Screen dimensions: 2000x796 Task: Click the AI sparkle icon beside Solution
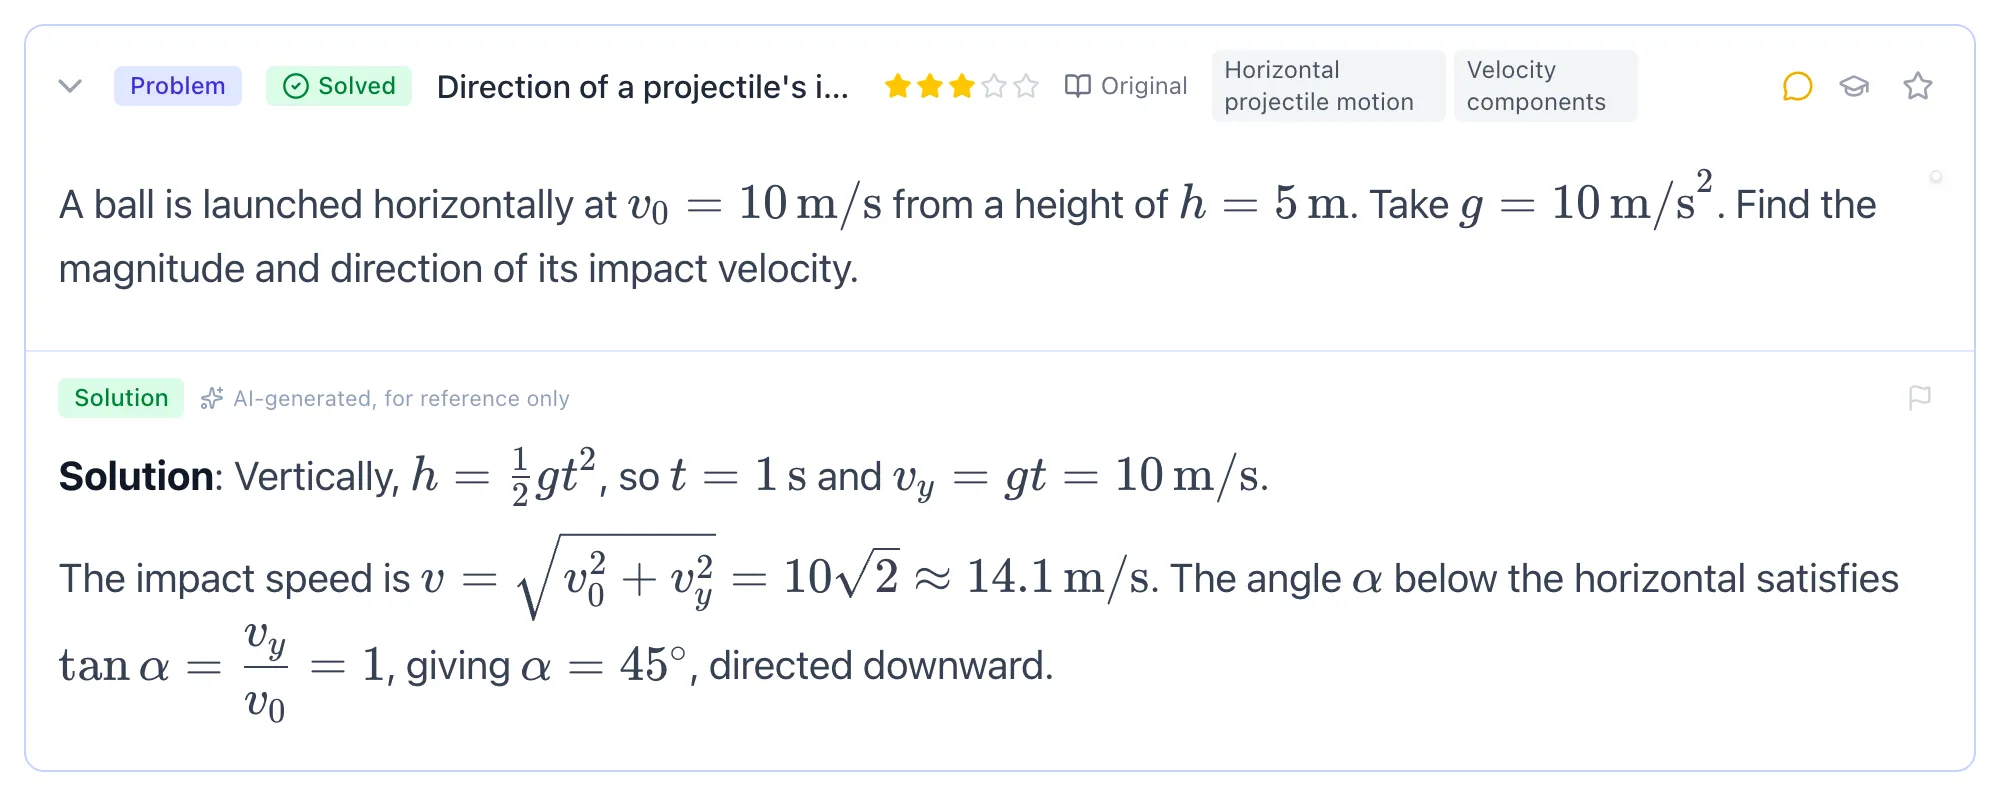[x=211, y=398]
